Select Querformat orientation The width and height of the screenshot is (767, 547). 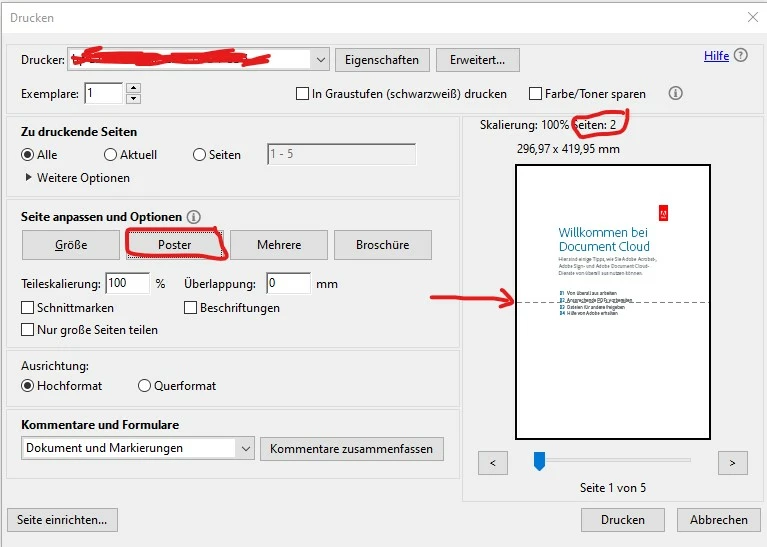click(x=144, y=386)
